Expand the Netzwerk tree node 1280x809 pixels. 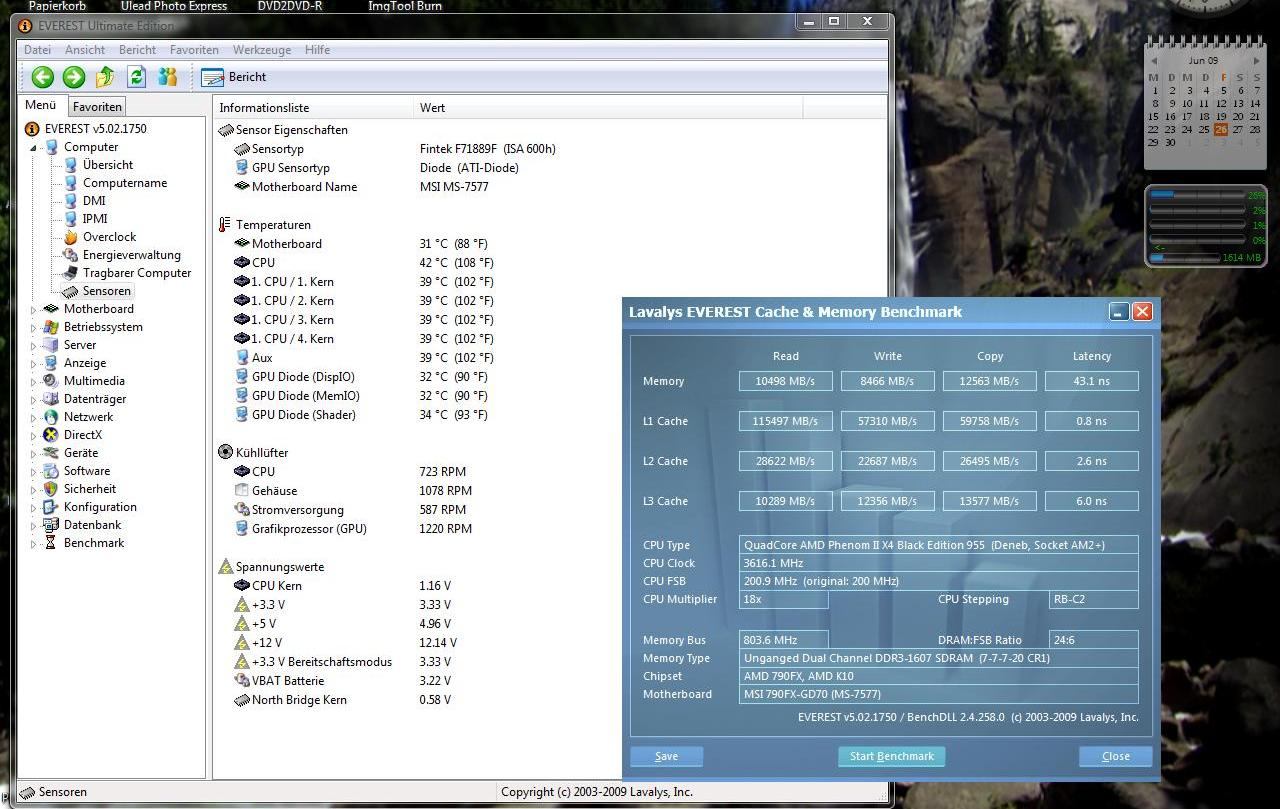(33, 418)
